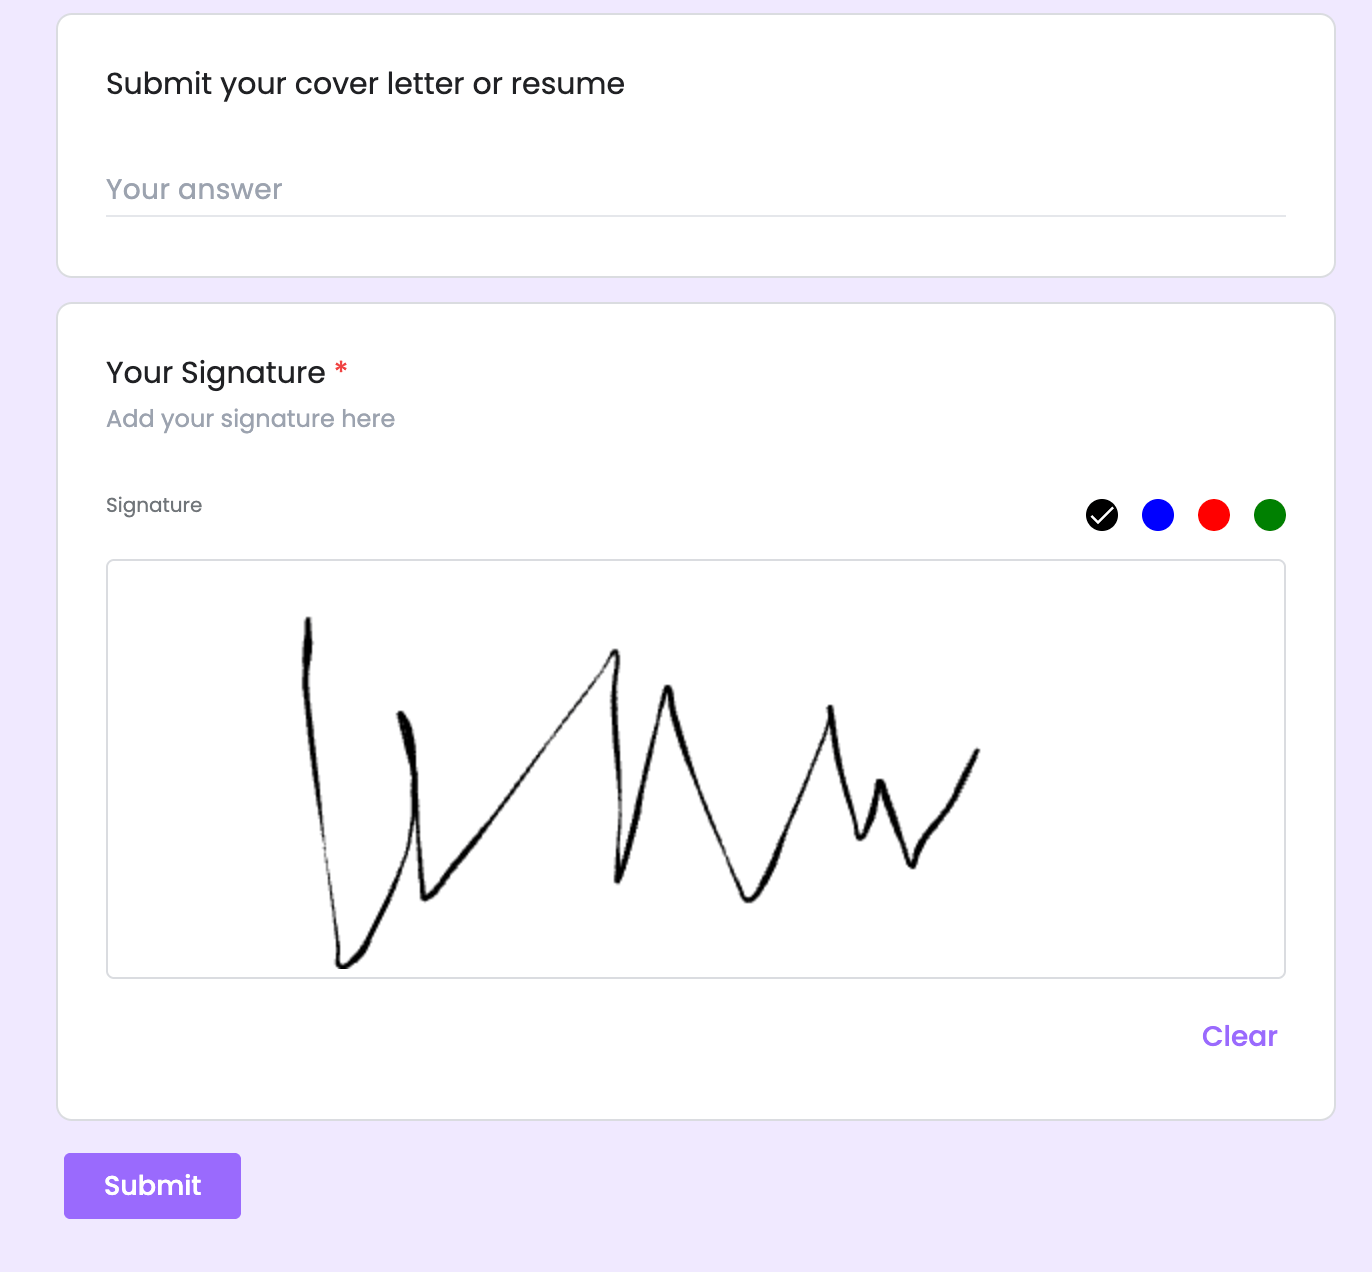
Task: Tap the green circle beside the red one
Action: click(1269, 515)
